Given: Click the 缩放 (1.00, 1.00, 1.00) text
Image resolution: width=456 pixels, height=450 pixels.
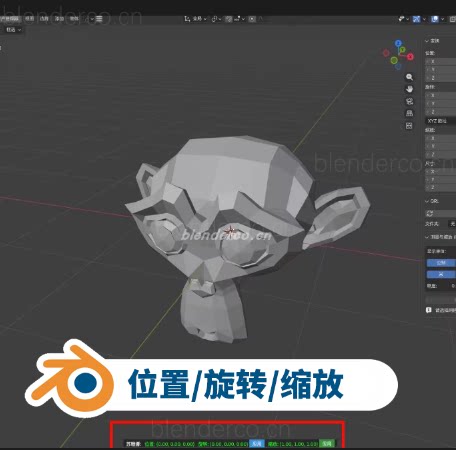Looking at the screenshot, I should click(x=293, y=444).
